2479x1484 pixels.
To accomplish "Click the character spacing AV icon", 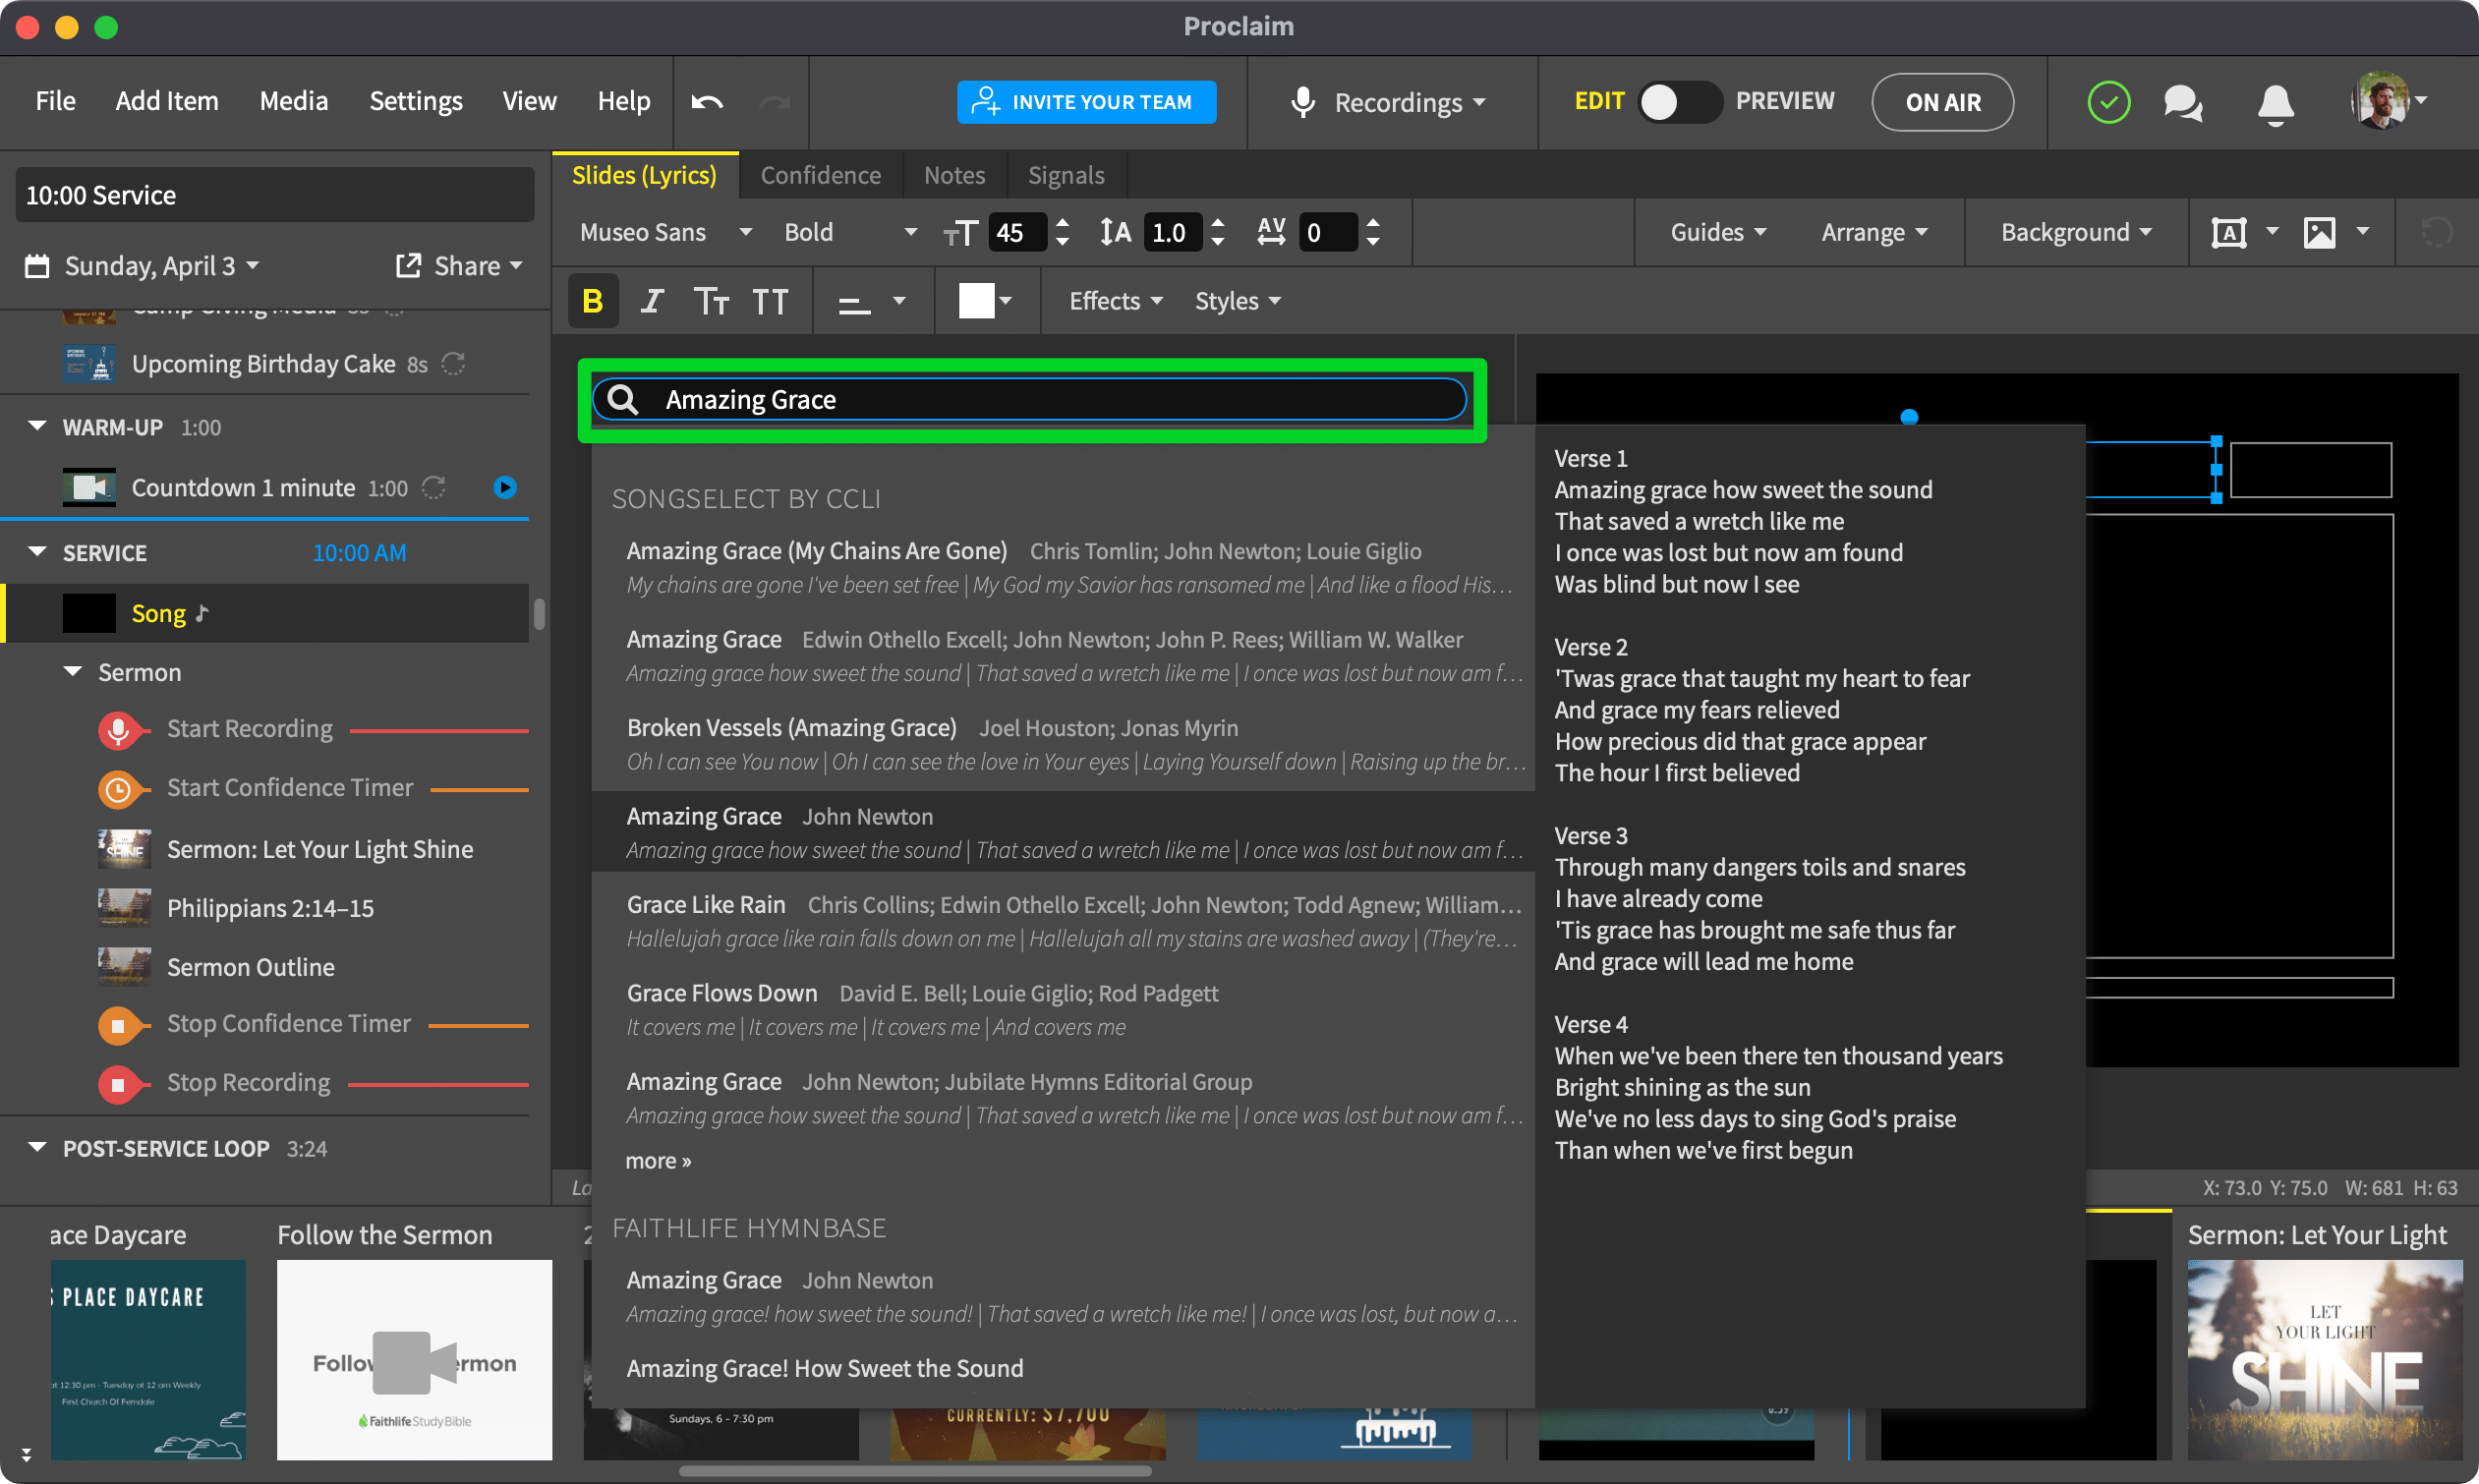I will pyautogui.click(x=1271, y=232).
